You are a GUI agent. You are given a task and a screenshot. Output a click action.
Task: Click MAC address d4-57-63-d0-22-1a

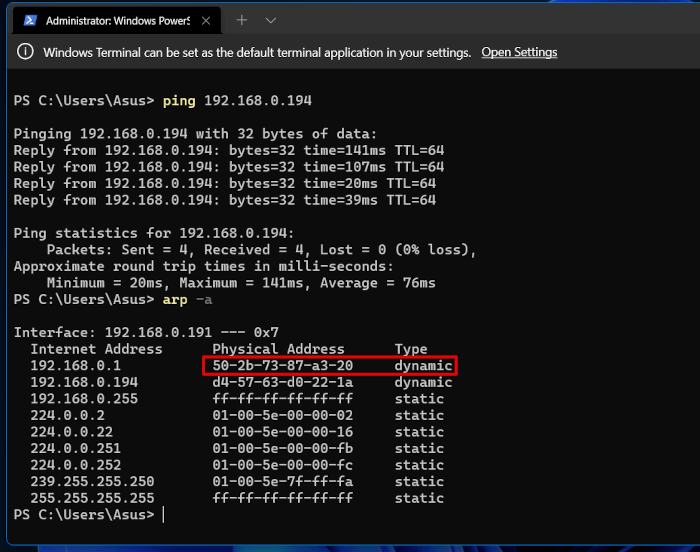283,382
